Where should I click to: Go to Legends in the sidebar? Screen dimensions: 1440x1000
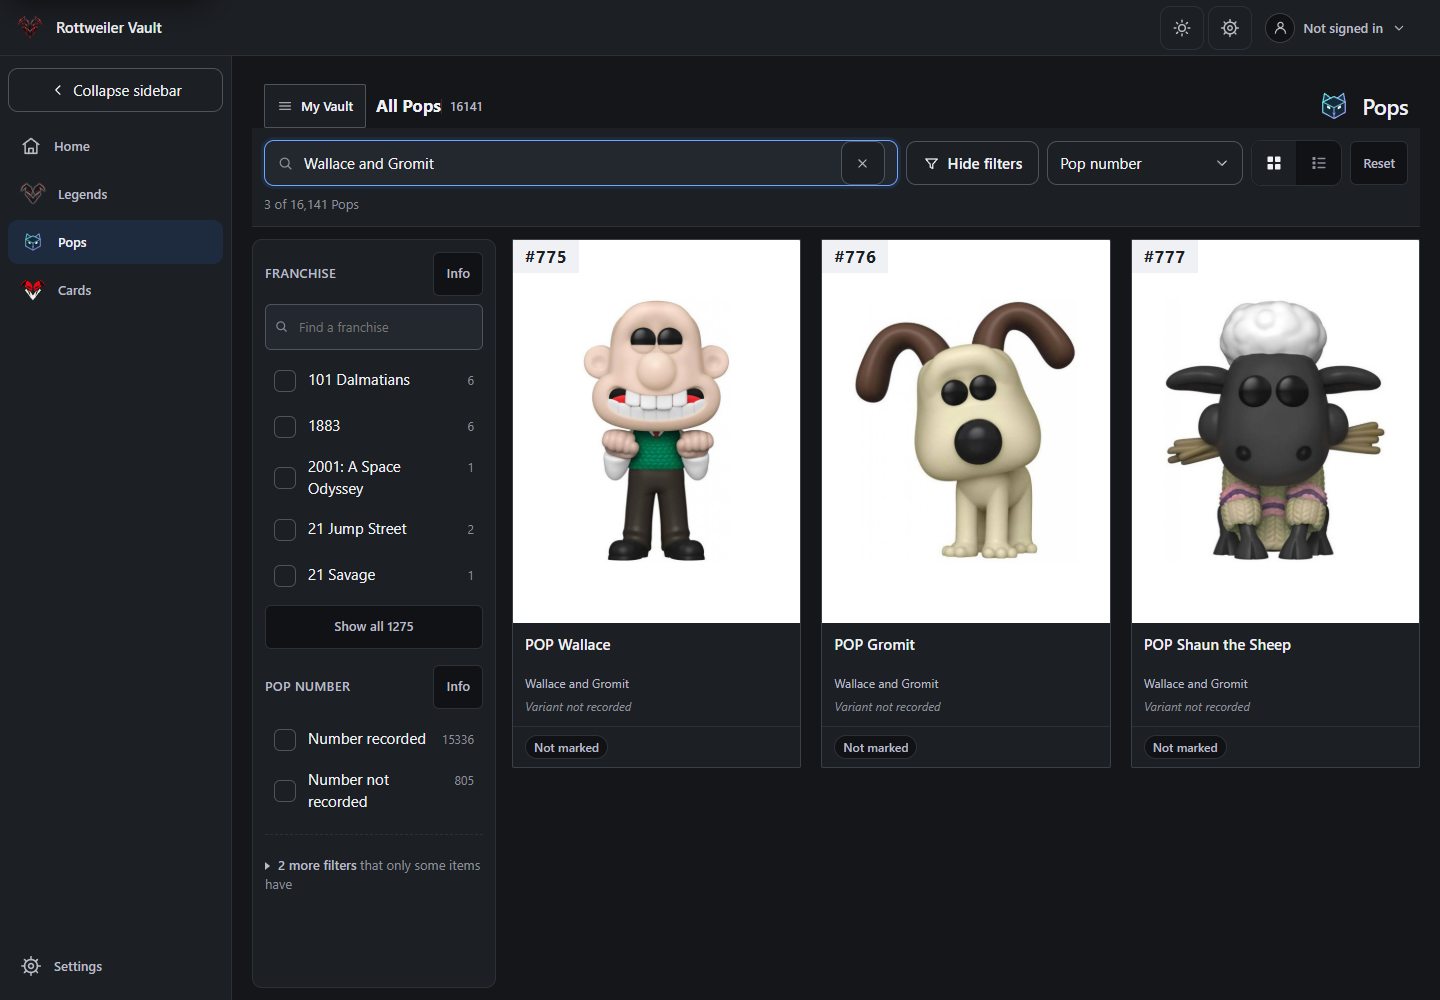click(x=115, y=194)
